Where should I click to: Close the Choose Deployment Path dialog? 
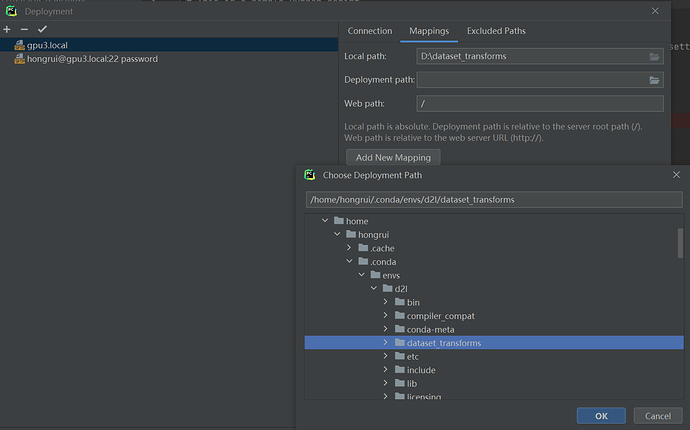(x=676, y=175)
